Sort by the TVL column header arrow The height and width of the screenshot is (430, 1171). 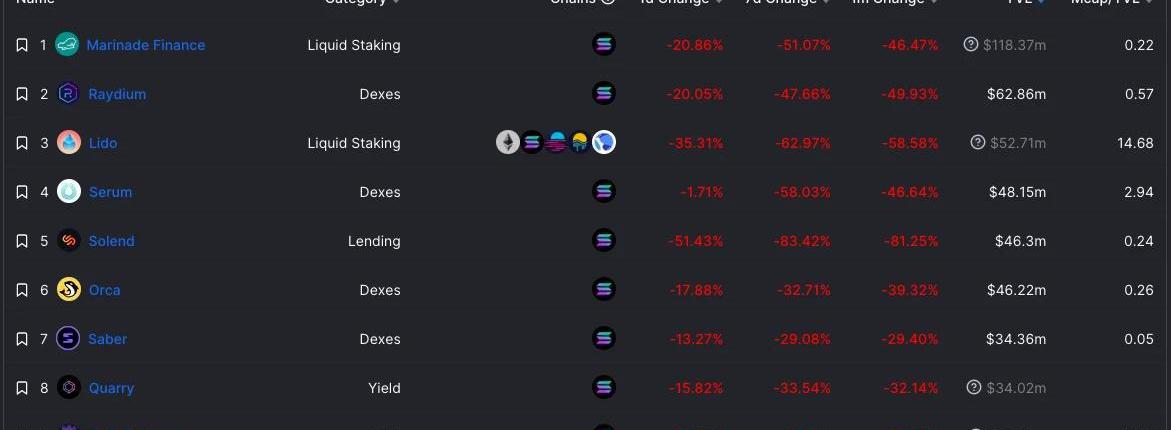[x=1042, y=2]
